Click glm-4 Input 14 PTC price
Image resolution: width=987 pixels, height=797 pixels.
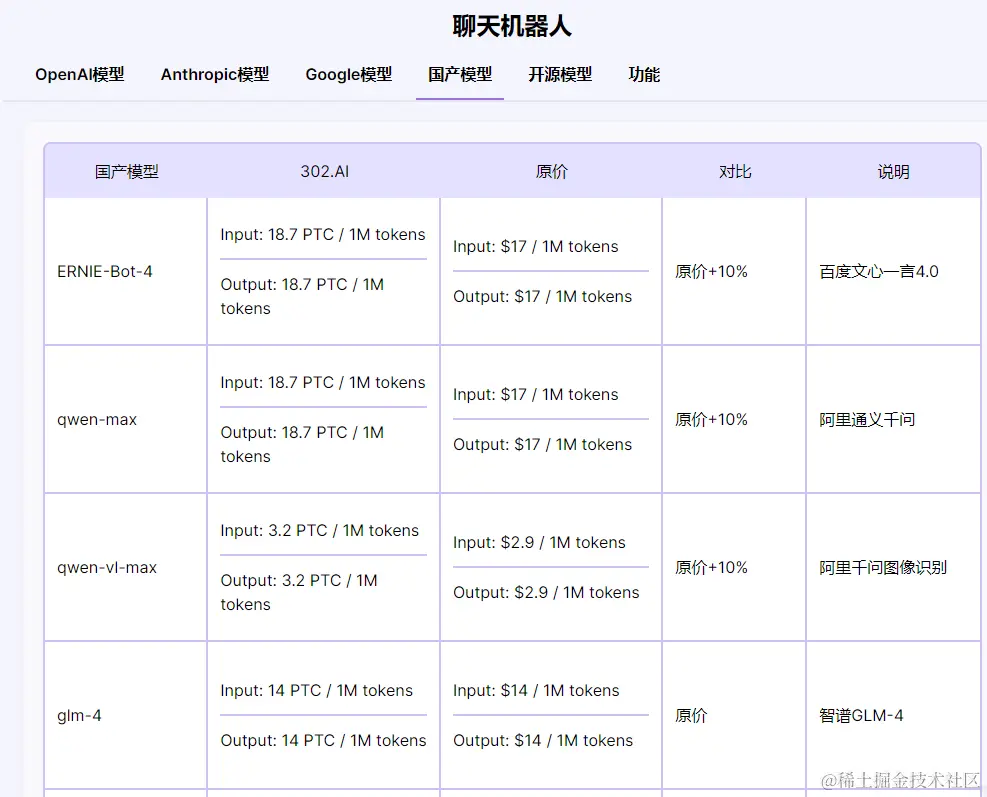(x=317, y=691)
